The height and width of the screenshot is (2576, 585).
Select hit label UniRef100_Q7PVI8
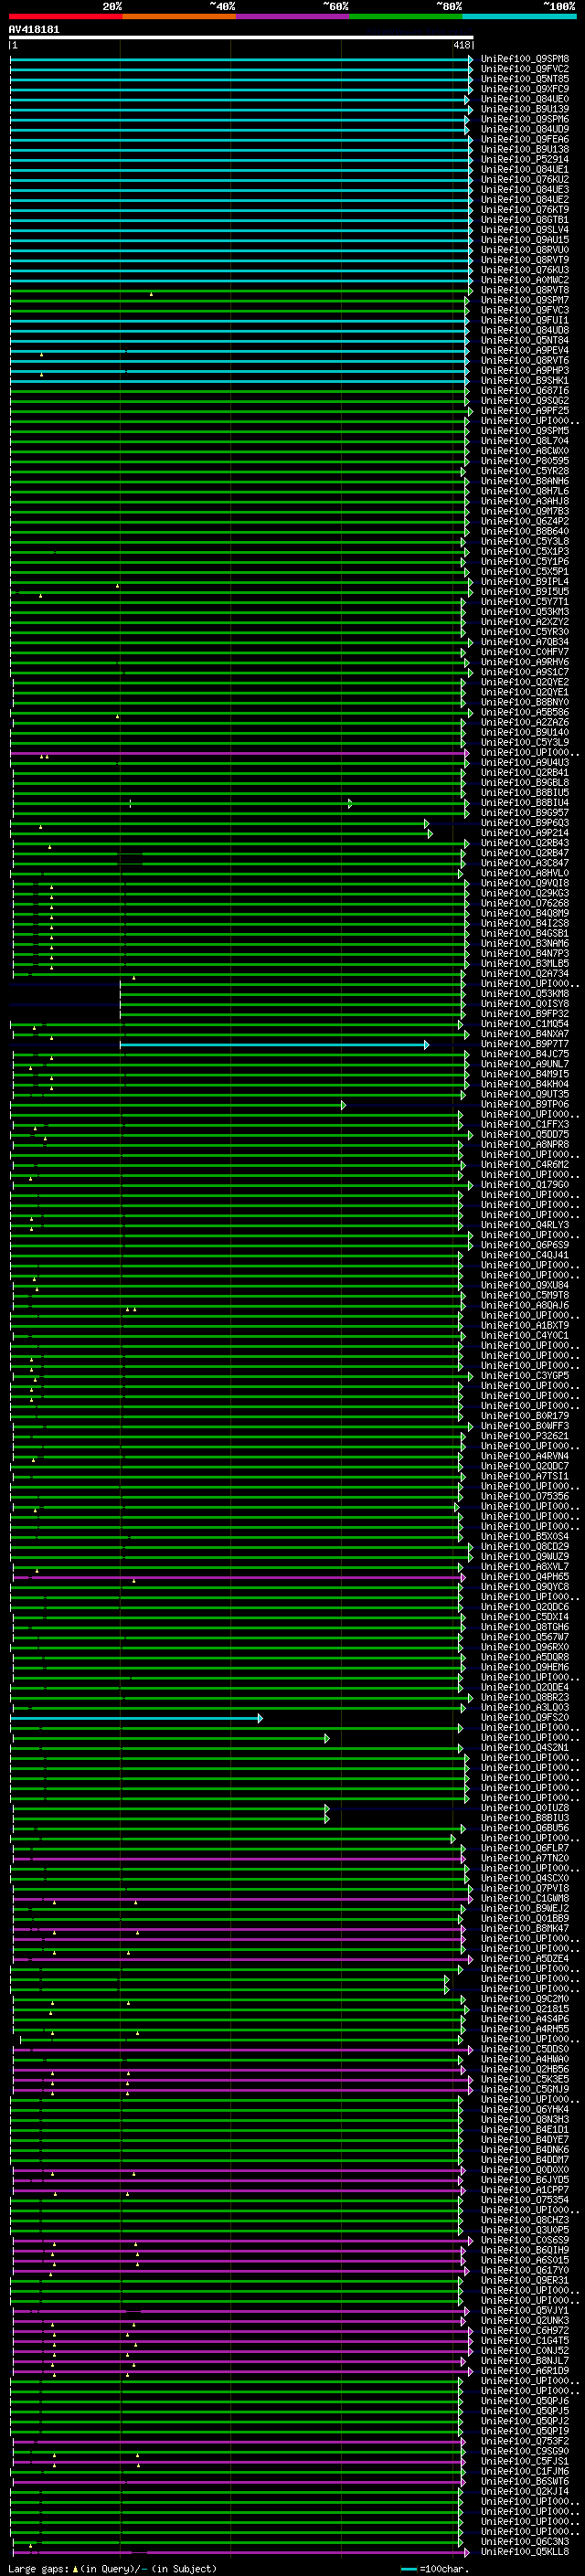click(525, 1889)
